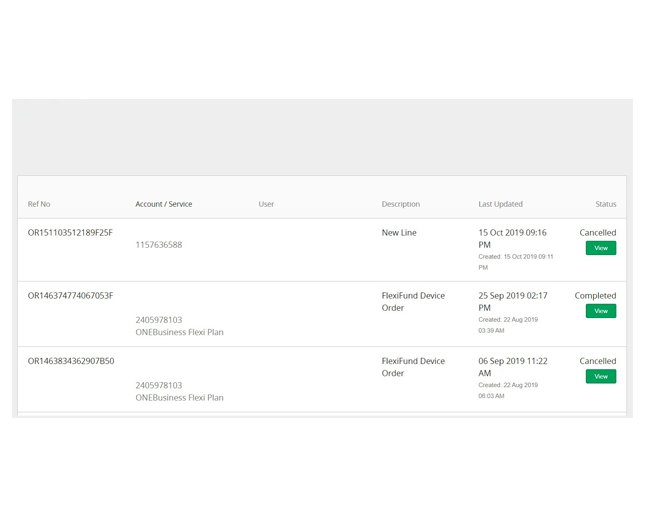
Task: Click ONEBusiness Flexi Plan in completed row
Action: click(x=179, y=332)
